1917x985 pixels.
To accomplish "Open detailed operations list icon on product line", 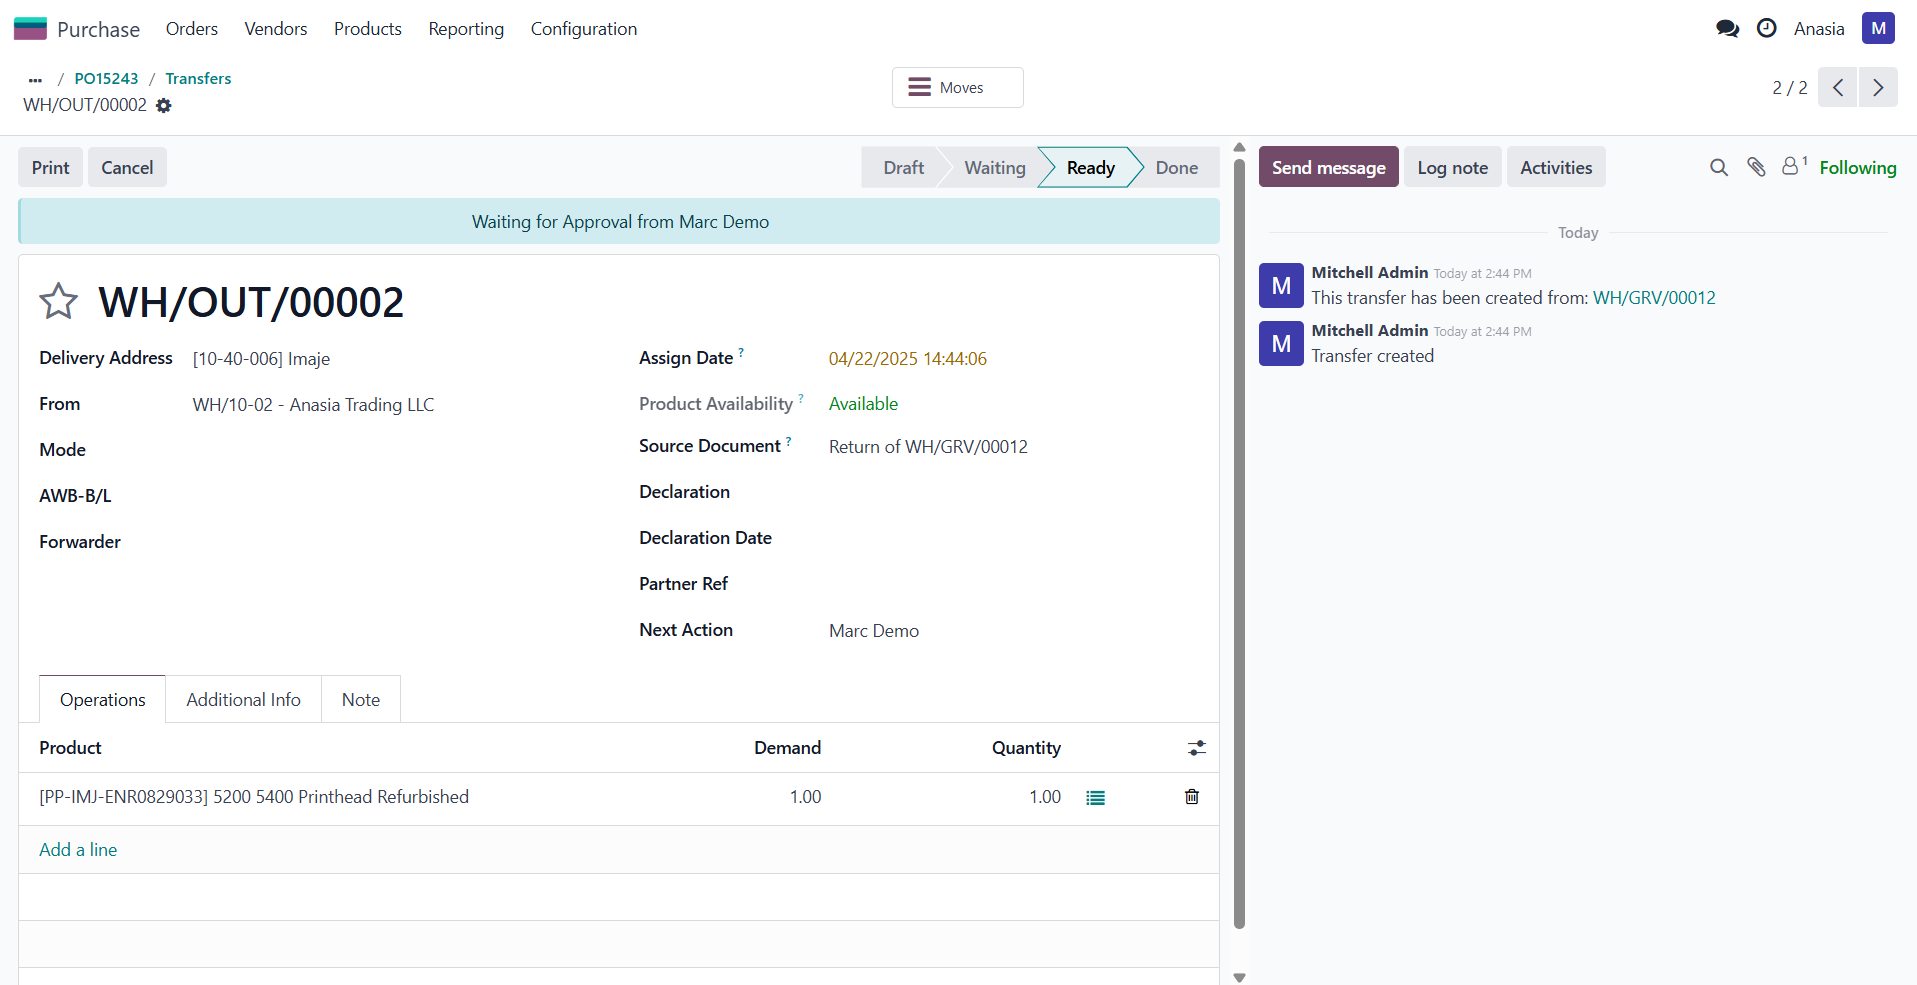I will 1096,798.
